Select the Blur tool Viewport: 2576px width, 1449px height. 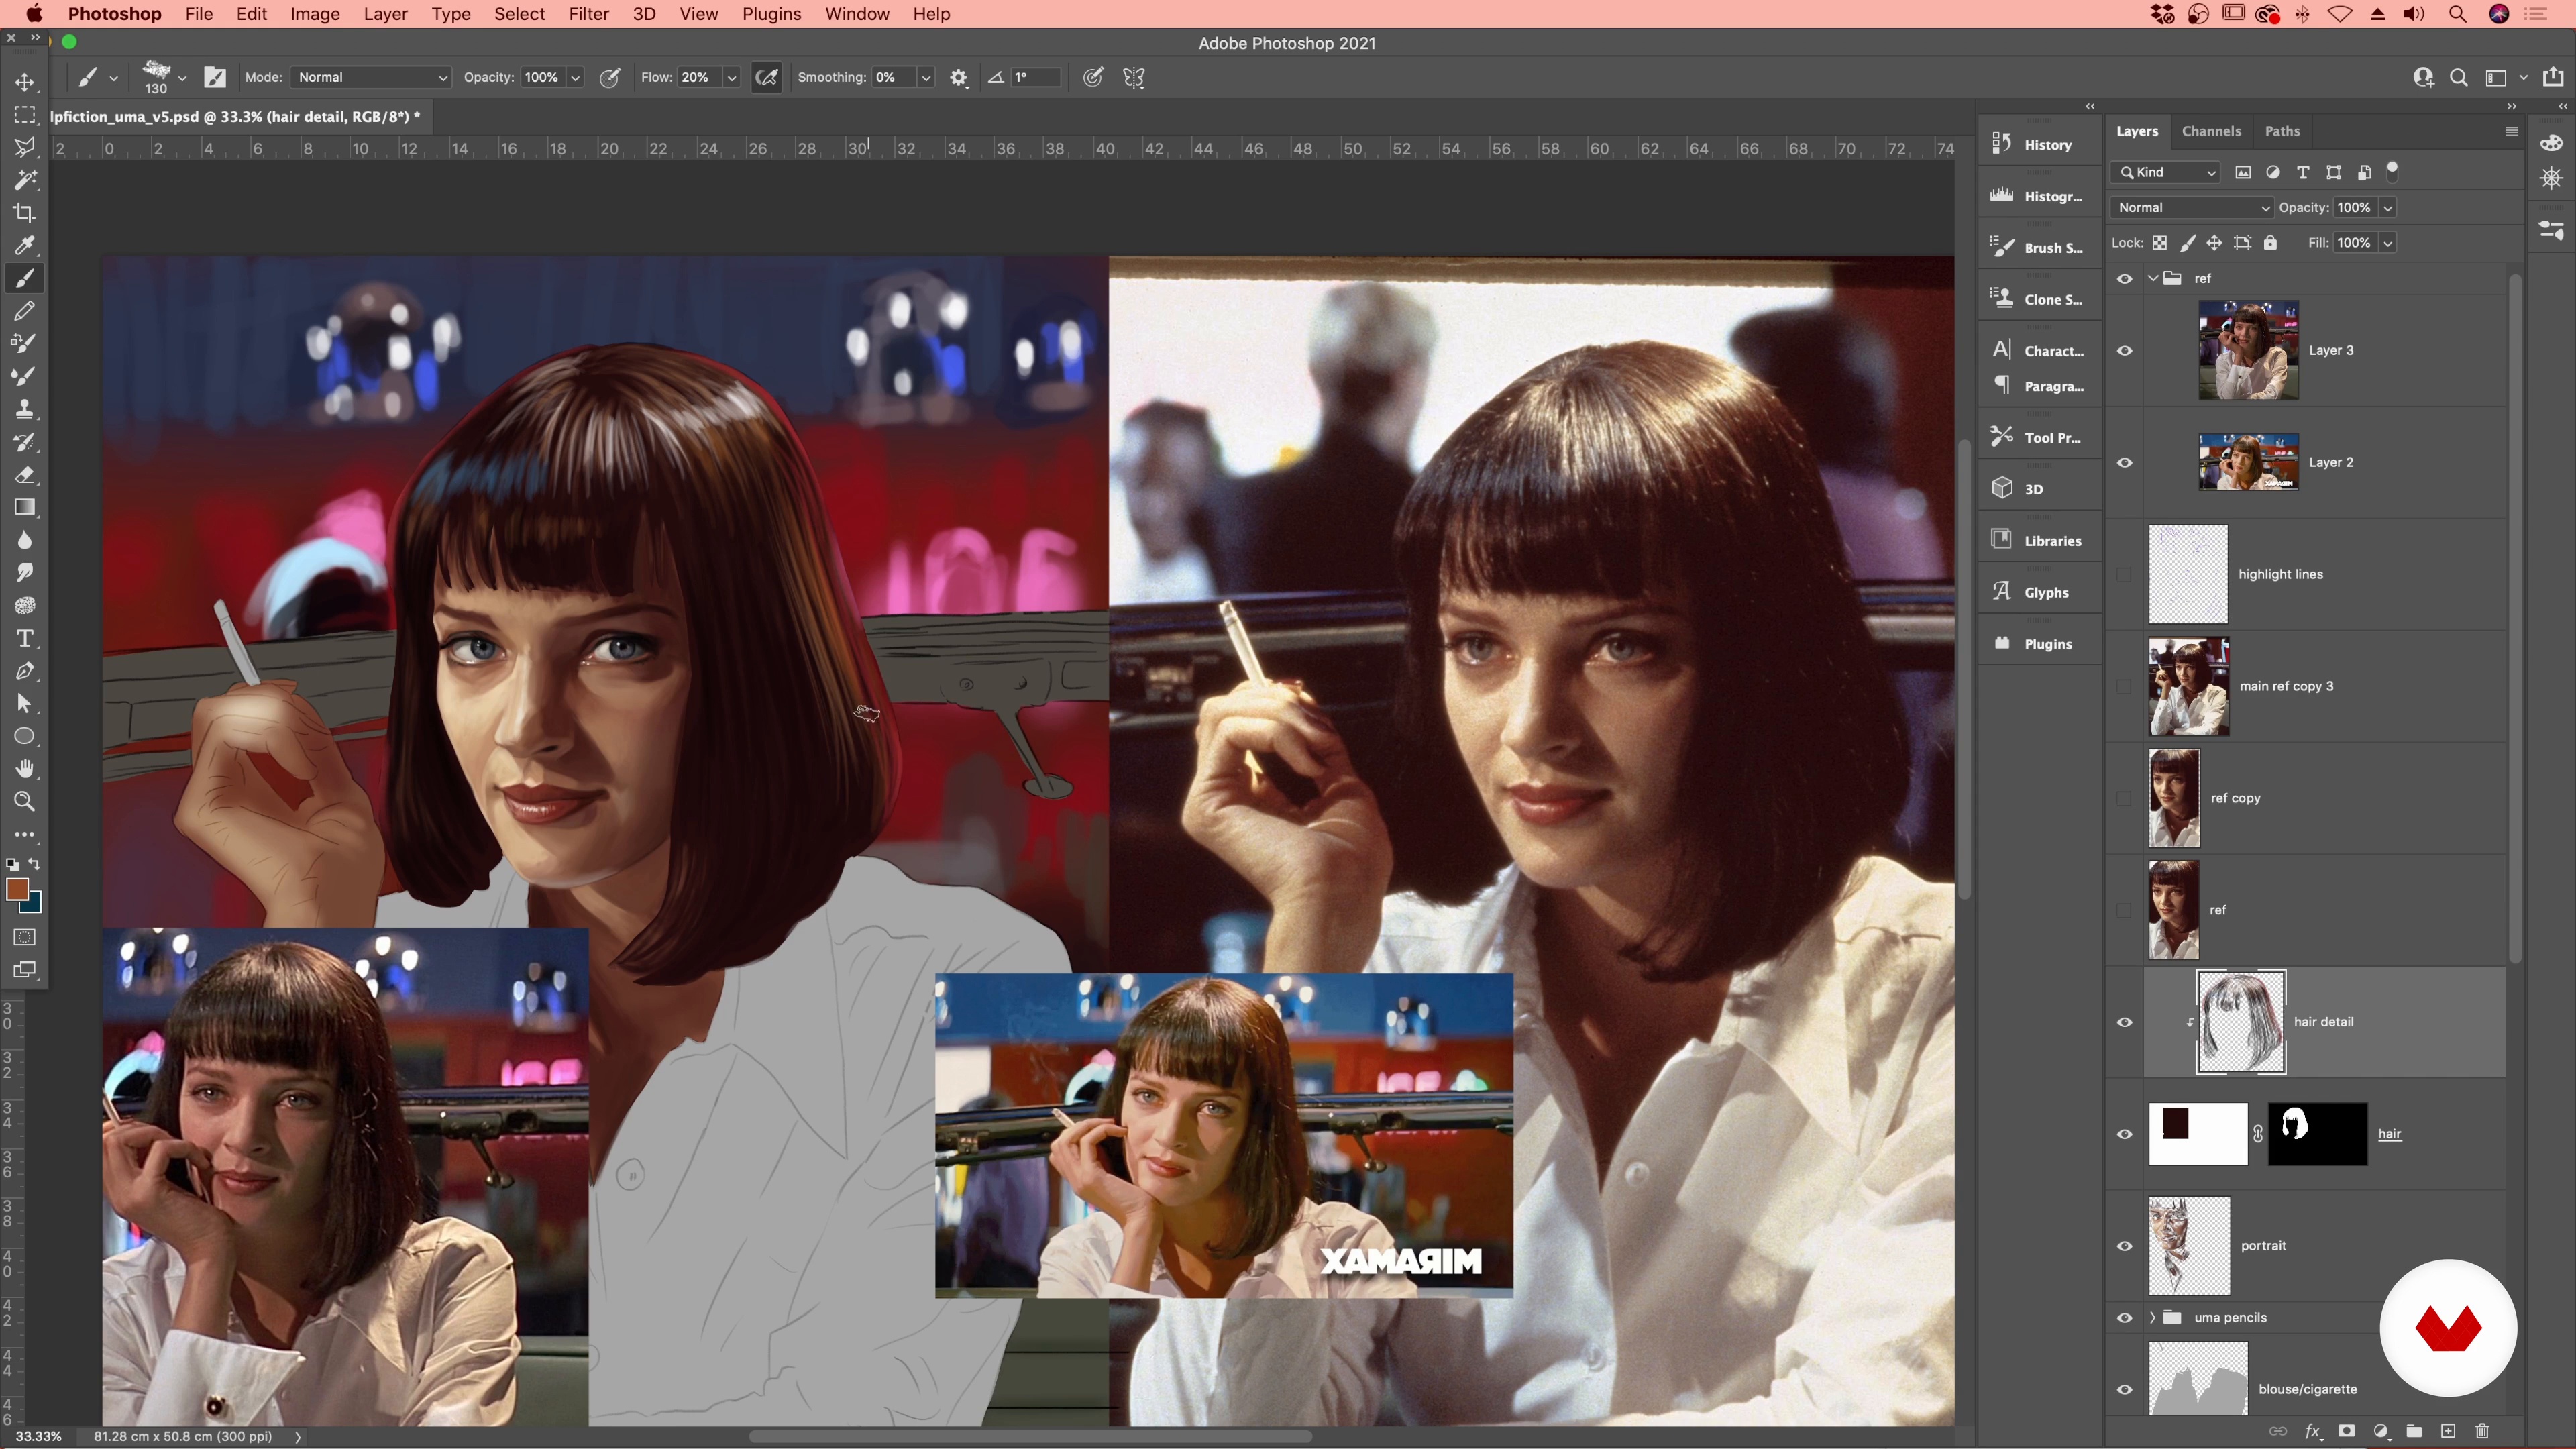coord(25,540)
